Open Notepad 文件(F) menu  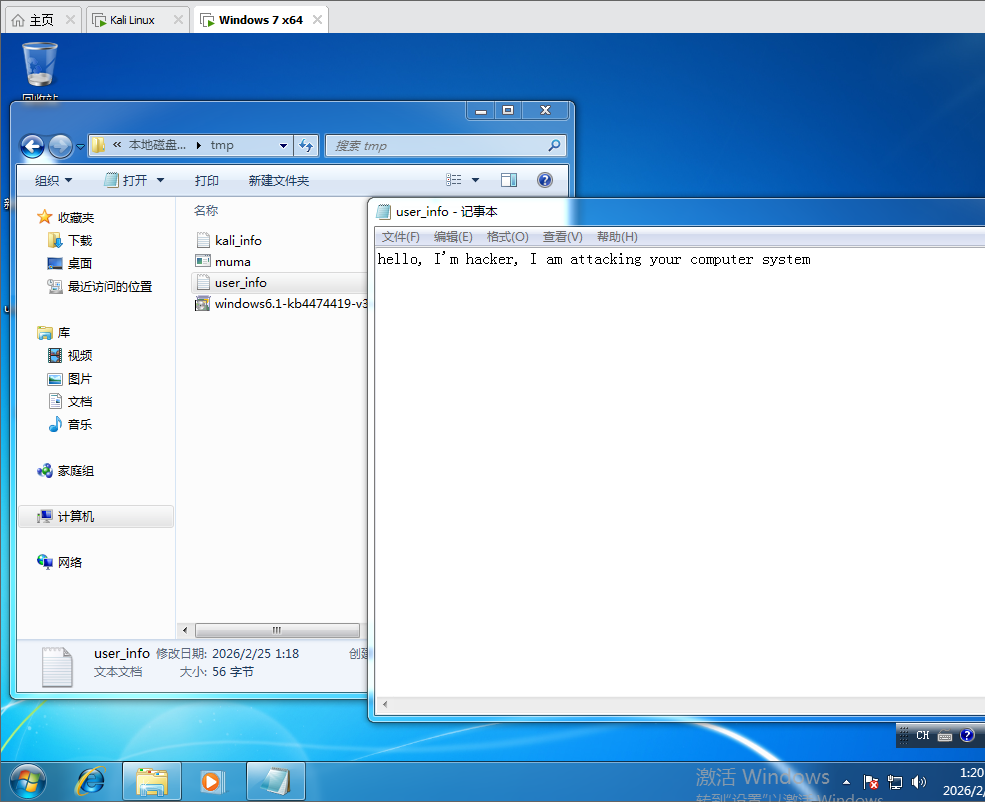point(400,237)
